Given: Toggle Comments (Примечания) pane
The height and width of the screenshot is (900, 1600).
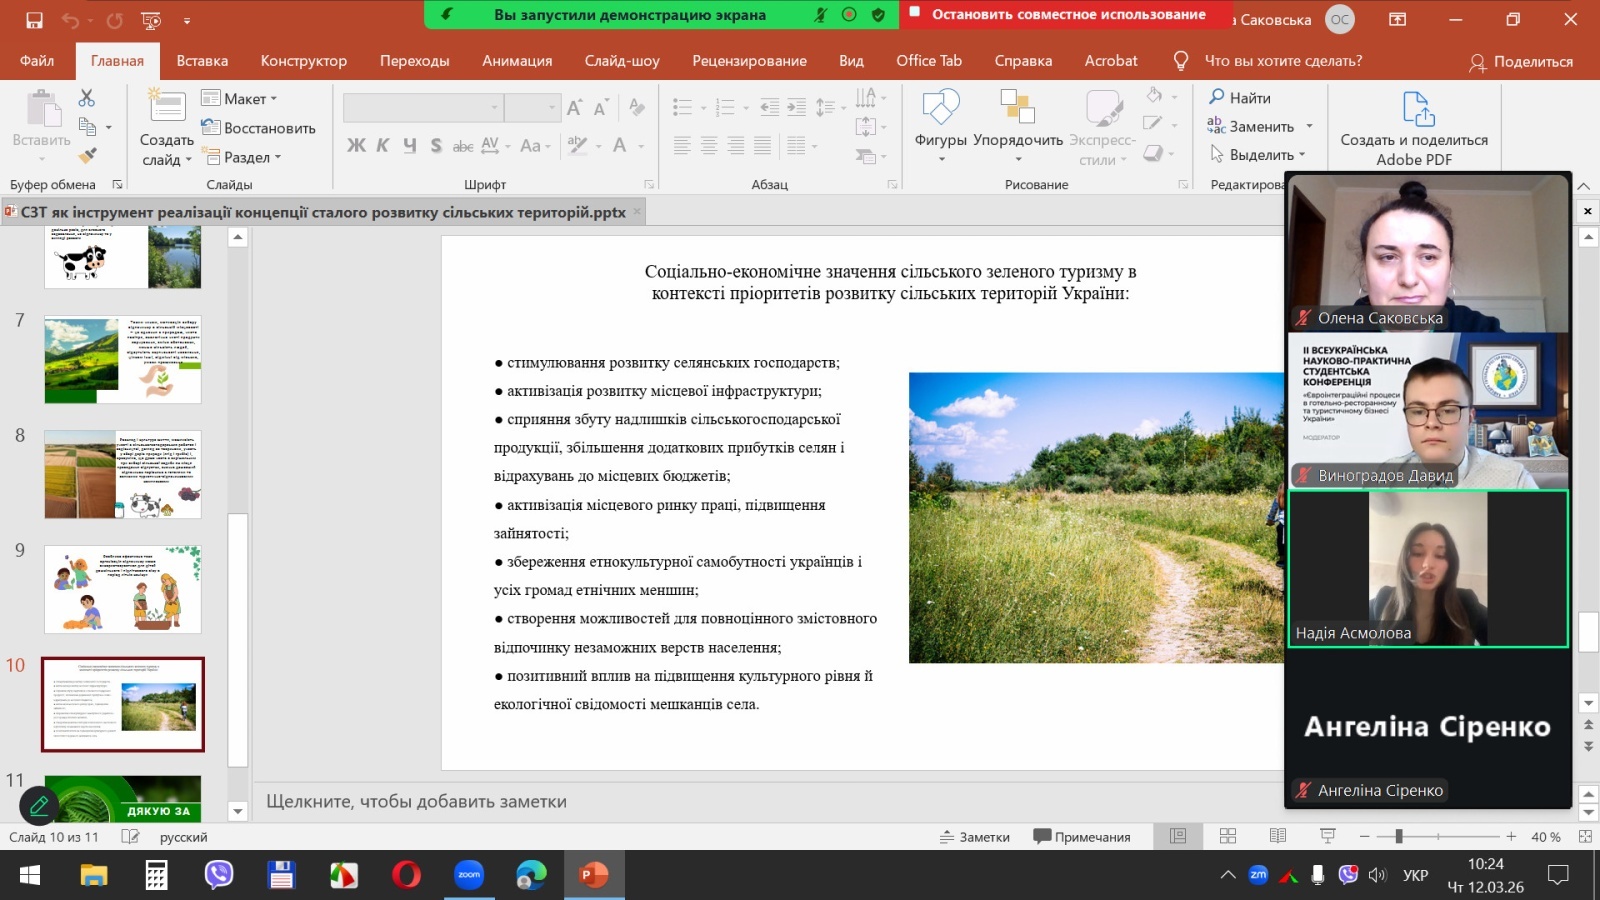Looking at the screenshot, I should (1082, 837).
